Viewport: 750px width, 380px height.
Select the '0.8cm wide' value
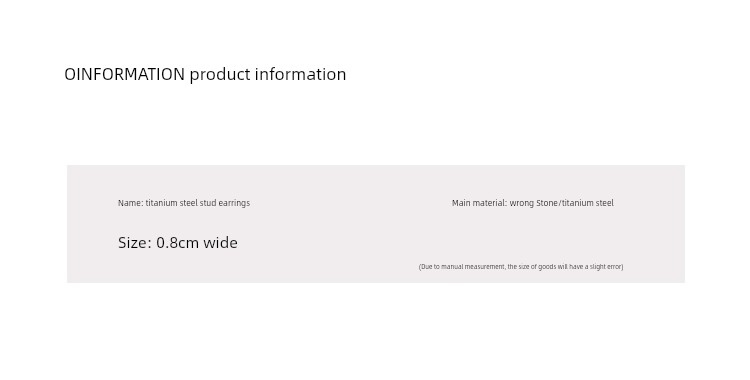pos(197,243)
